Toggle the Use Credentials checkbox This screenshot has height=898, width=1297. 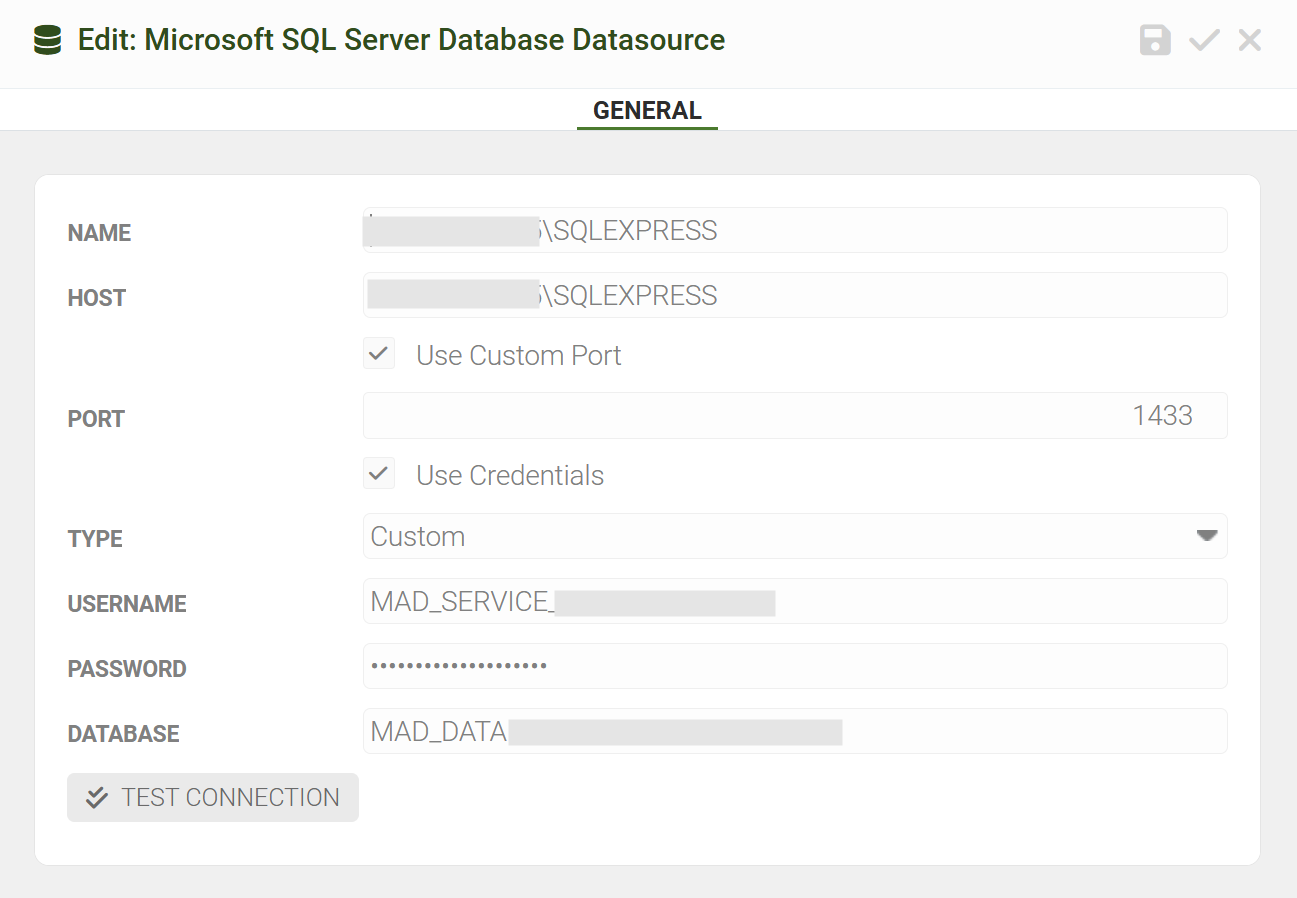[x=379, y=473]
